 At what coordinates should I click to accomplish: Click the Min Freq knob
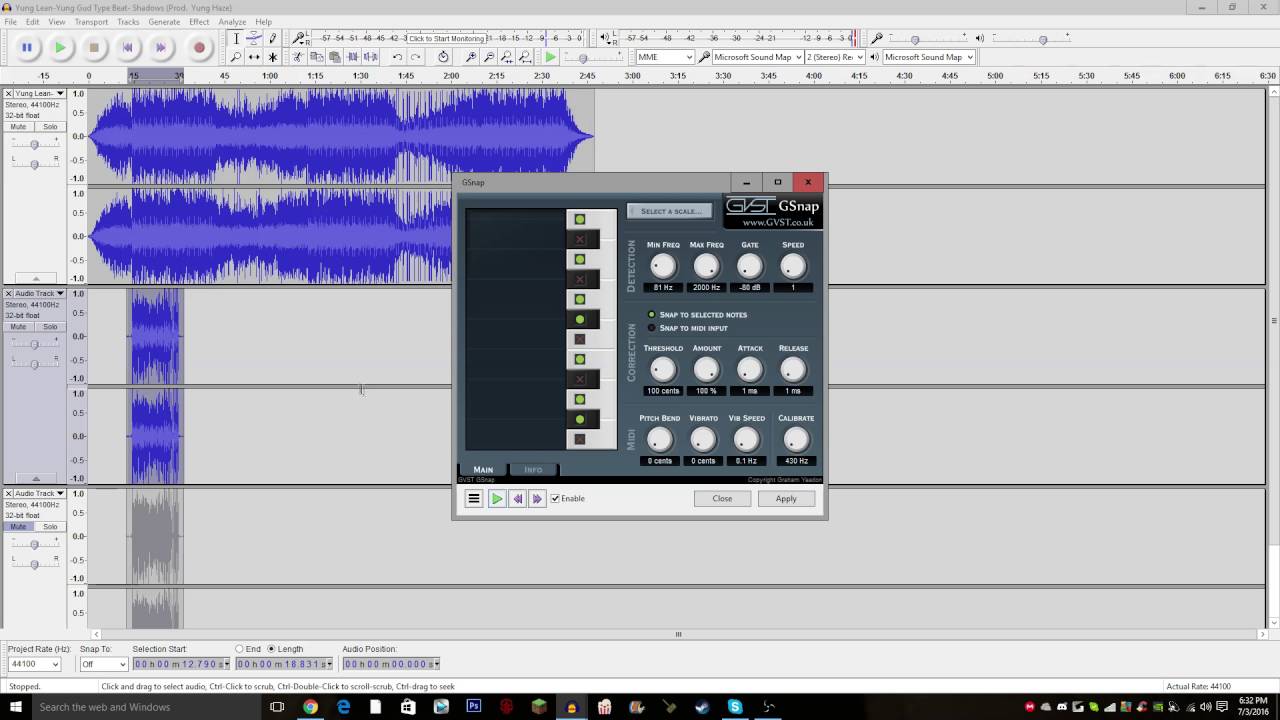[x=663, y=266]
